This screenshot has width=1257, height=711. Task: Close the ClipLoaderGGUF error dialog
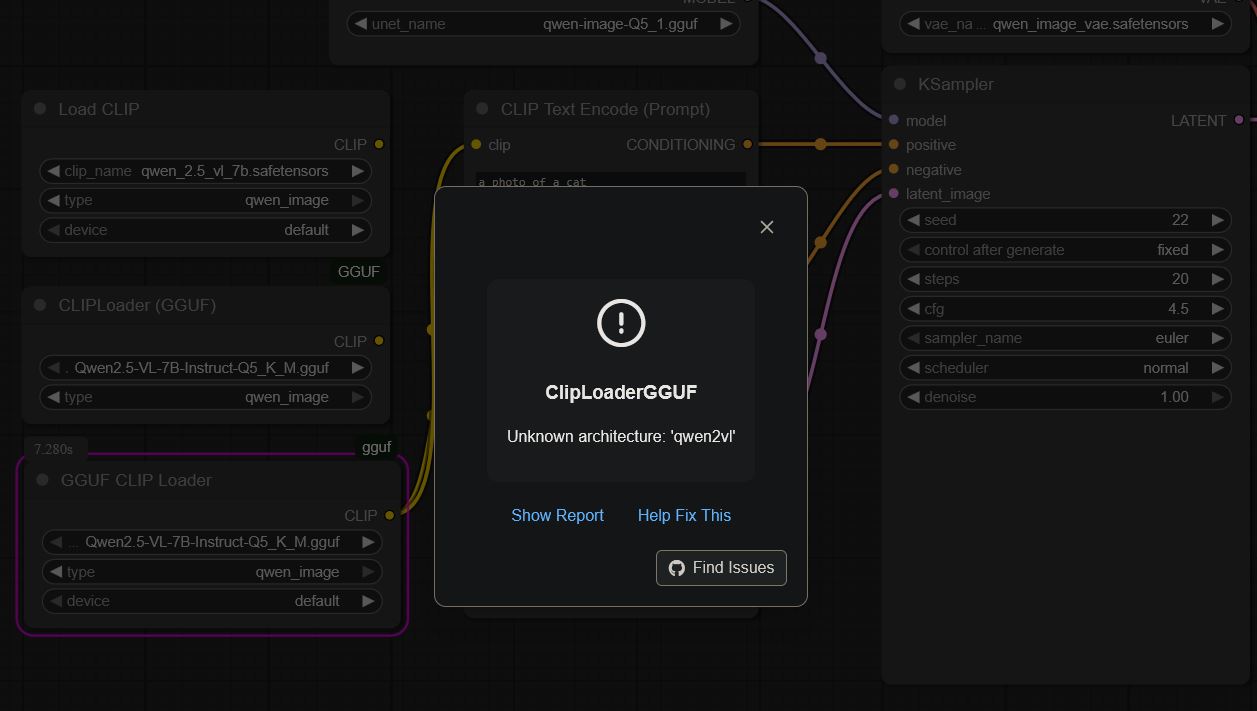(767, 227)
